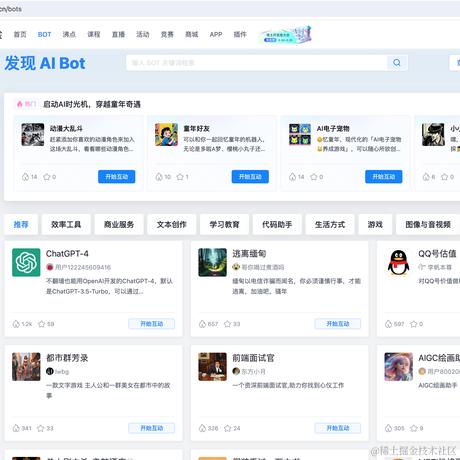The width and height of the screenshot is (460, 460).
Task: Start interaction with 逃离缅甸 bot
Action: (x=338, y=324)
